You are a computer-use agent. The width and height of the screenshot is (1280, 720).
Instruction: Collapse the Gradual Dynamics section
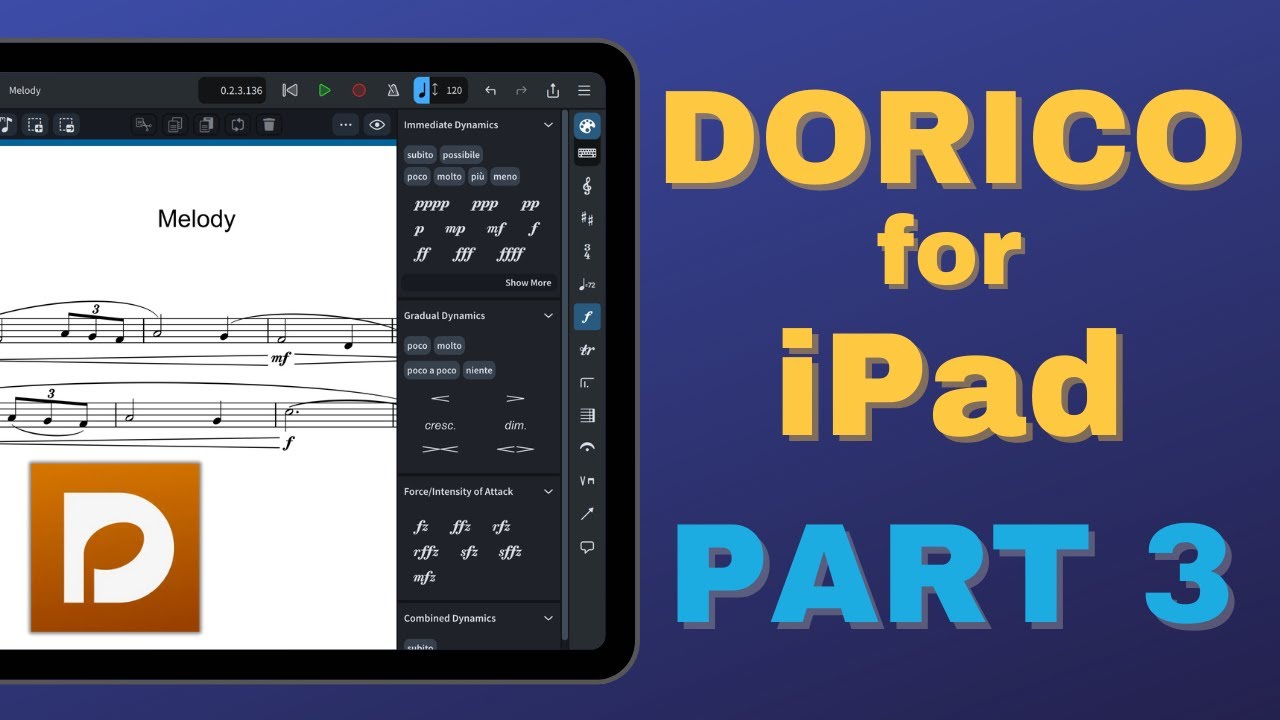pyautogui.click(x=548, y=316)
